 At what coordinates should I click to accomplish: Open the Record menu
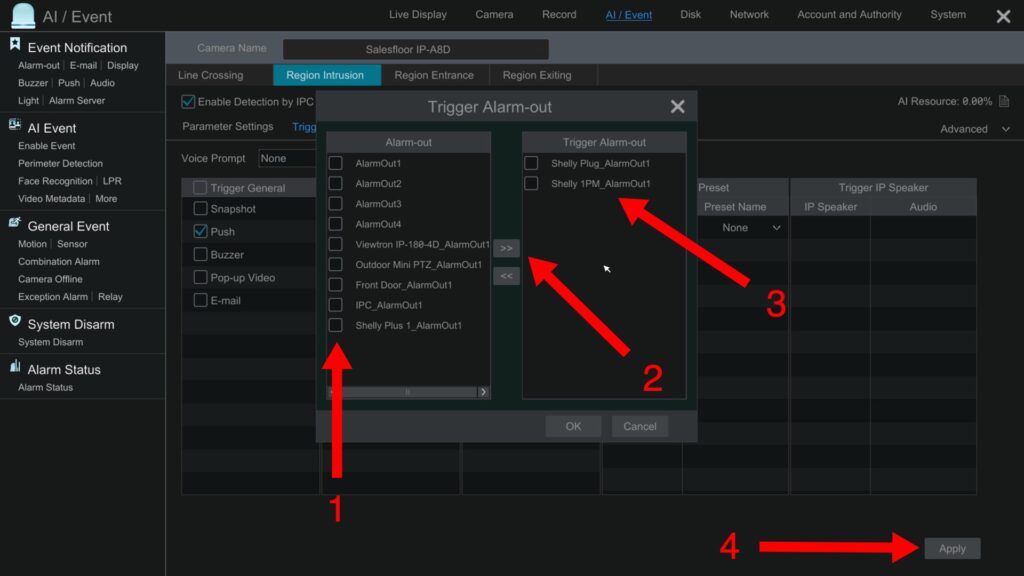559,14
